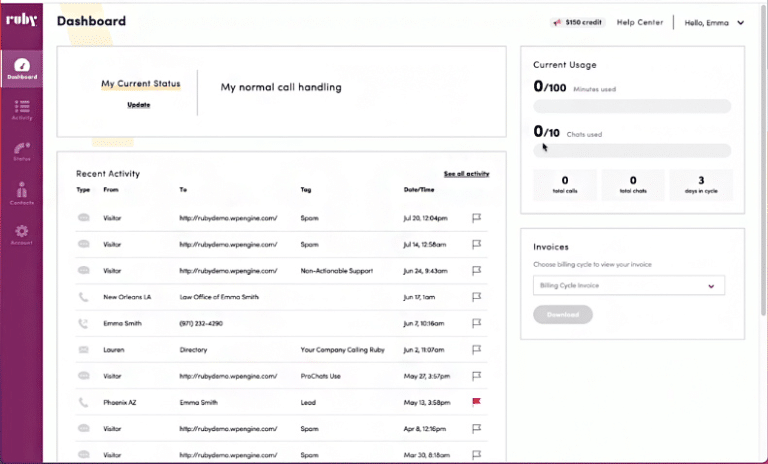
Task: Open the Dashboard sidebar item
Action: tap(22, 69)
